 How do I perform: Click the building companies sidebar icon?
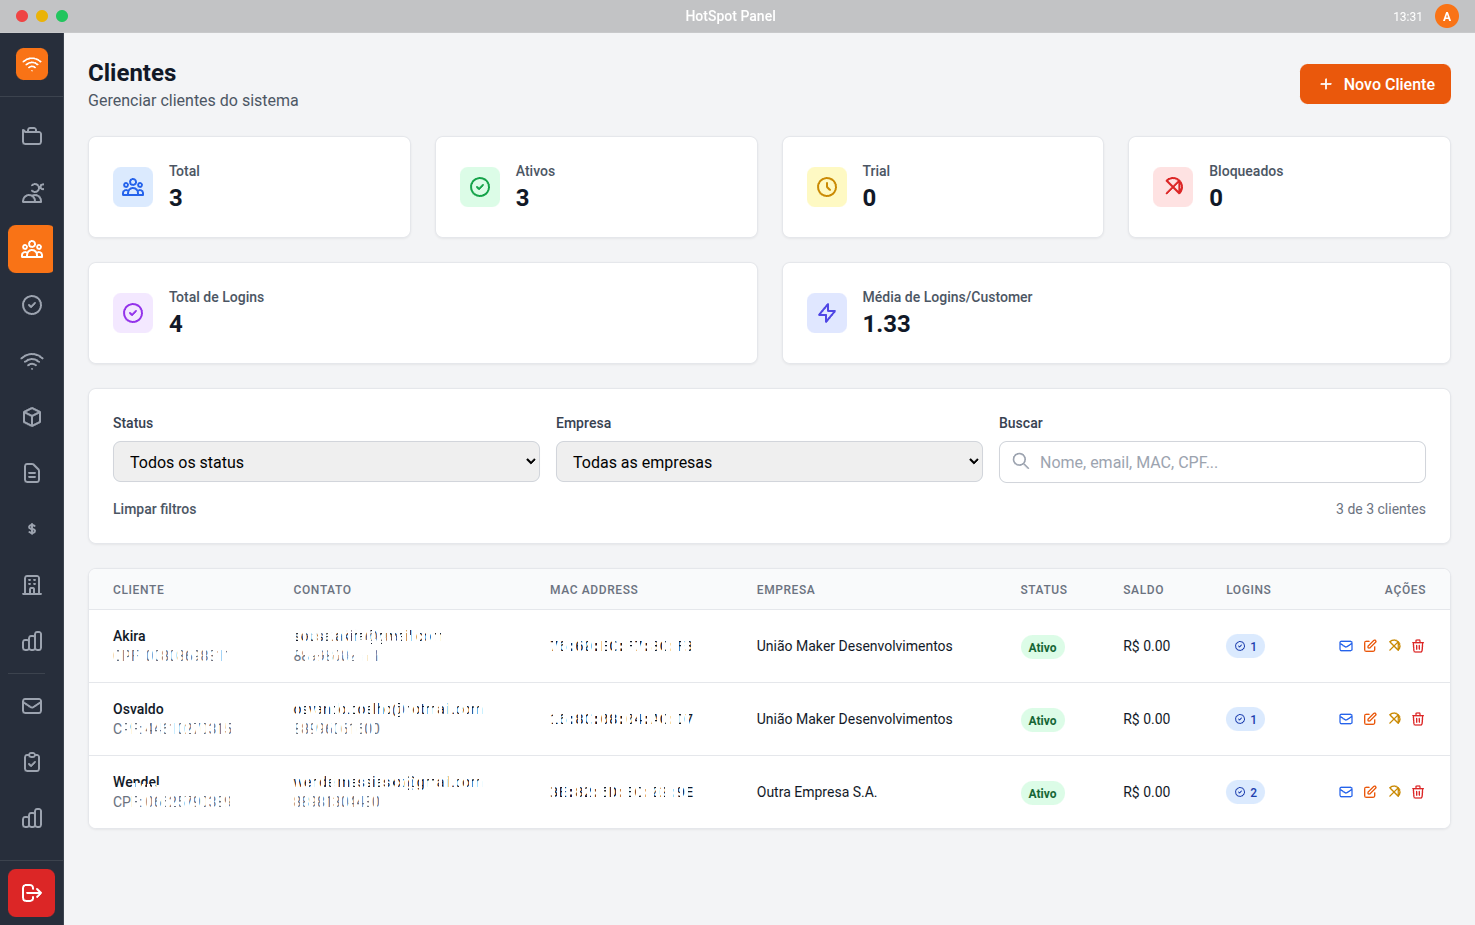click(32, 585)
